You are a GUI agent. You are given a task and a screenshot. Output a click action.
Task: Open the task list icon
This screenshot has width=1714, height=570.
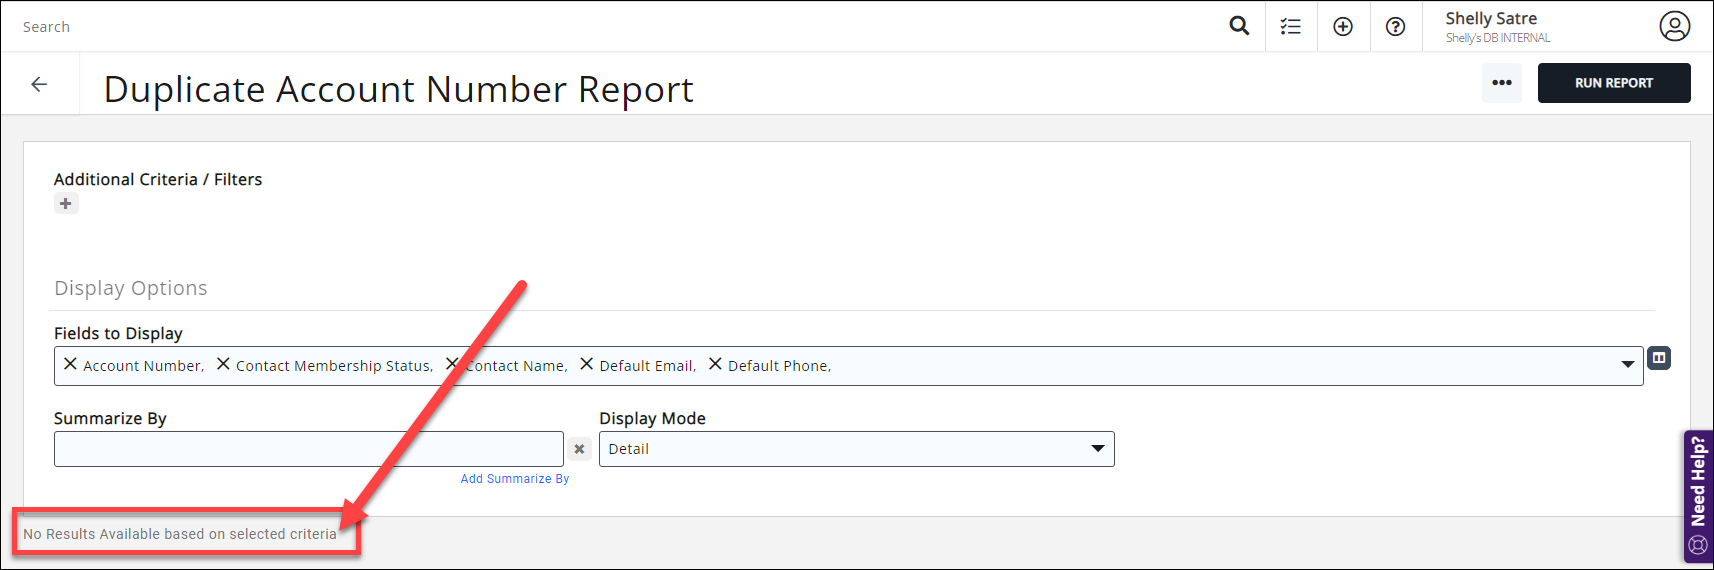pyautogui.click(x=1291, y=27)
